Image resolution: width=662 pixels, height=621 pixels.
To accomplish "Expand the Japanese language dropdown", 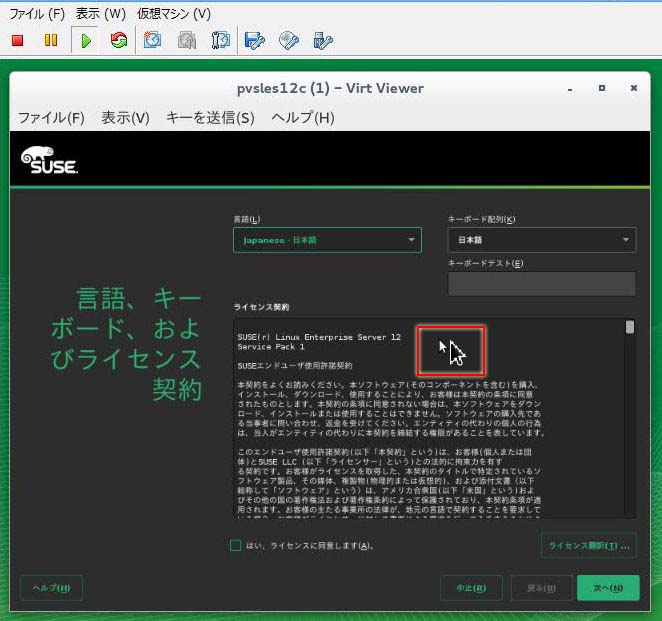I will (x=327, y=240).
